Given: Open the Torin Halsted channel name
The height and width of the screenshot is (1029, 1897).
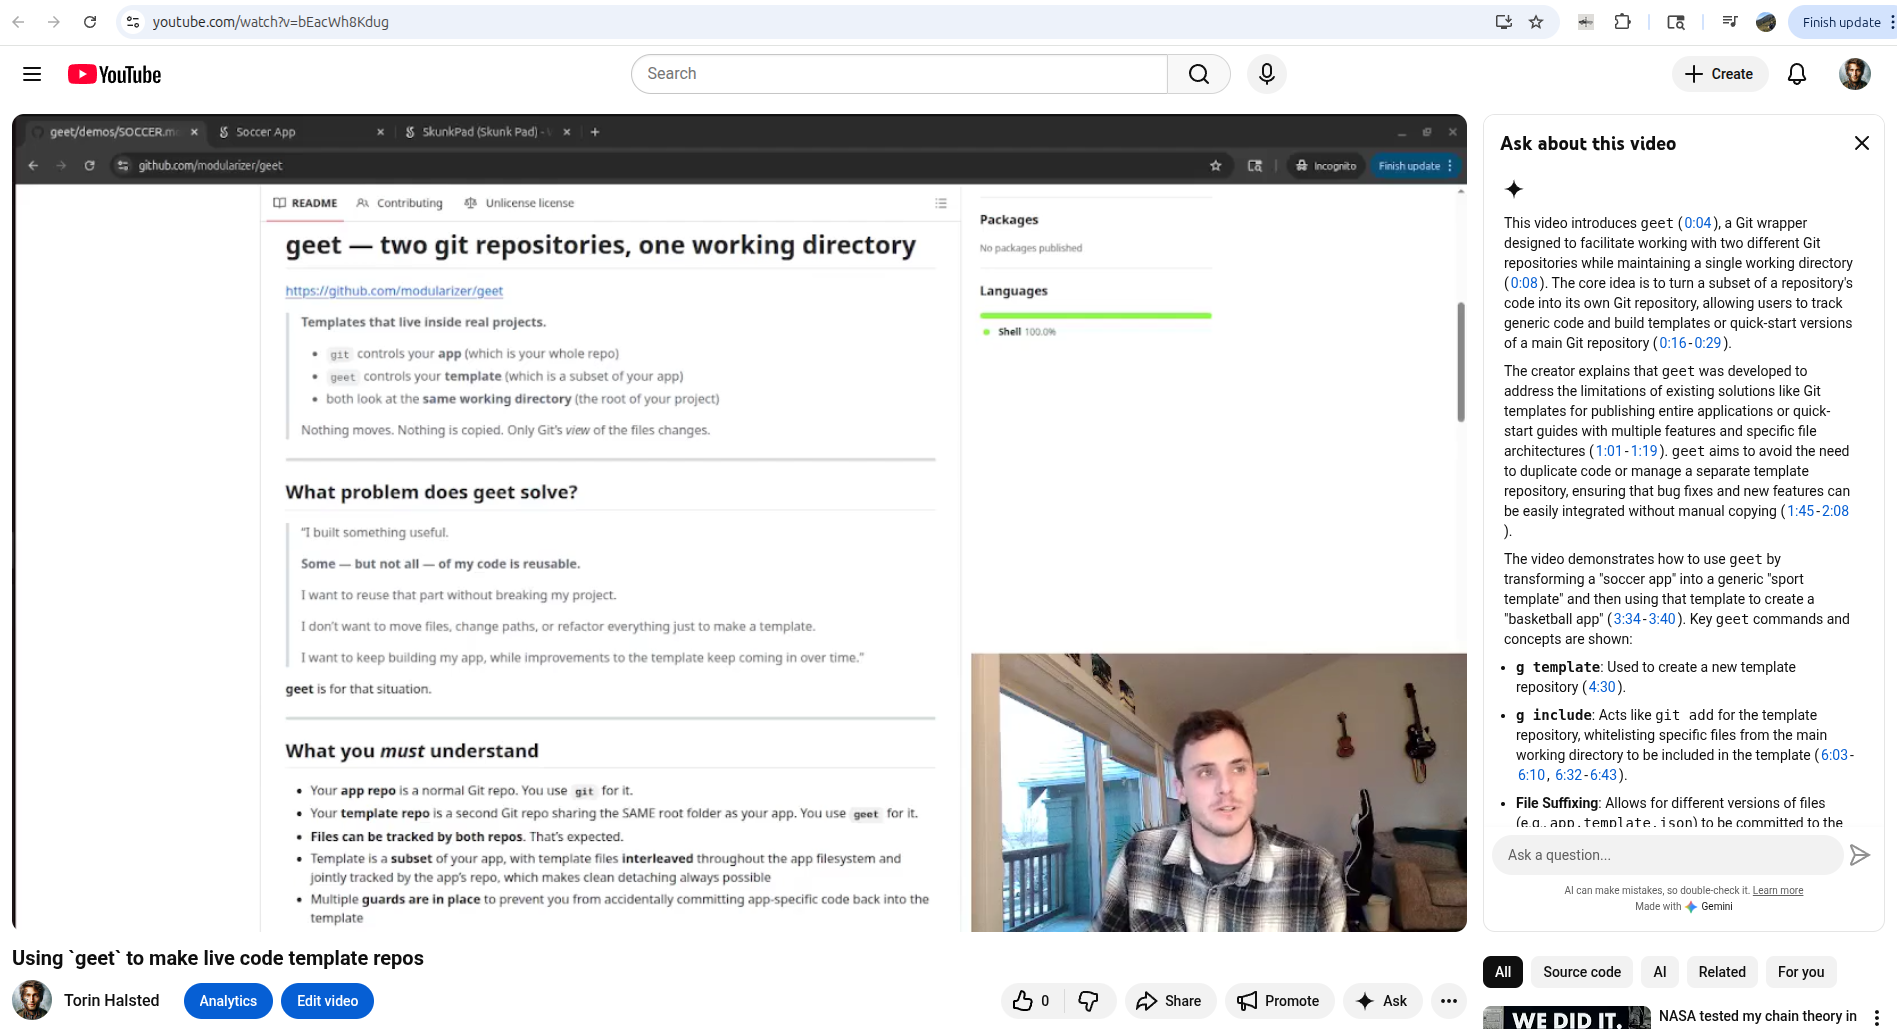Looking at the screenshot, I should tap(112, 1001).
